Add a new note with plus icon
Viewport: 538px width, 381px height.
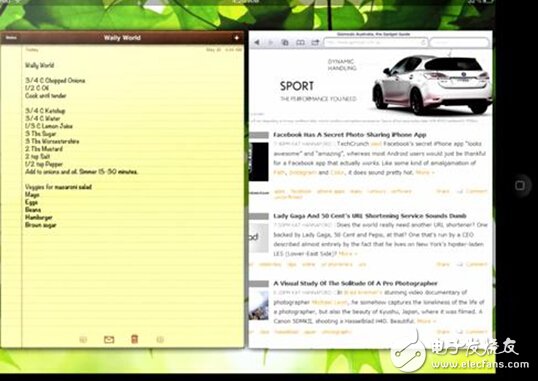[236, 38]
